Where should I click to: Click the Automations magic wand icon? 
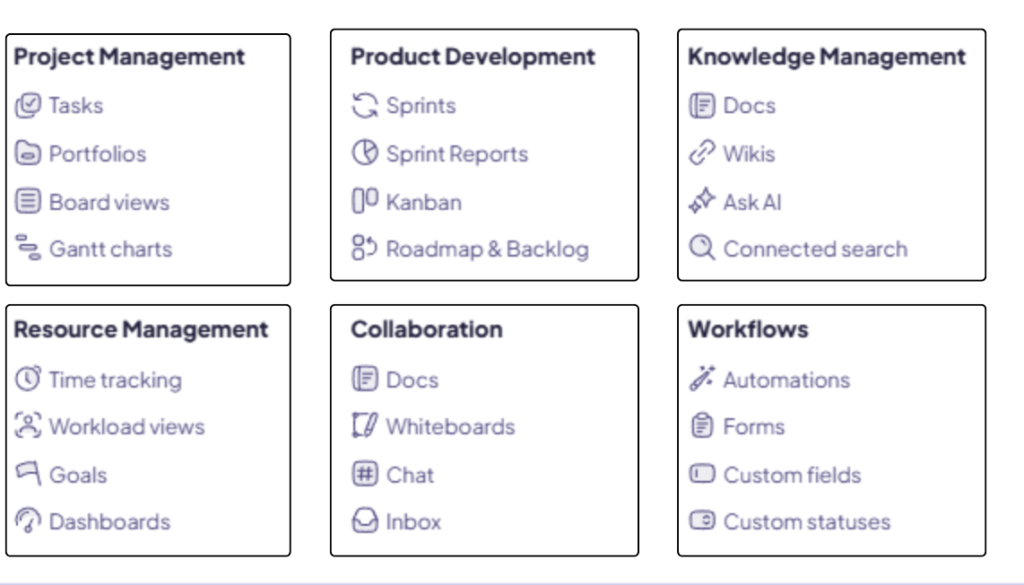tap(702, 379)
